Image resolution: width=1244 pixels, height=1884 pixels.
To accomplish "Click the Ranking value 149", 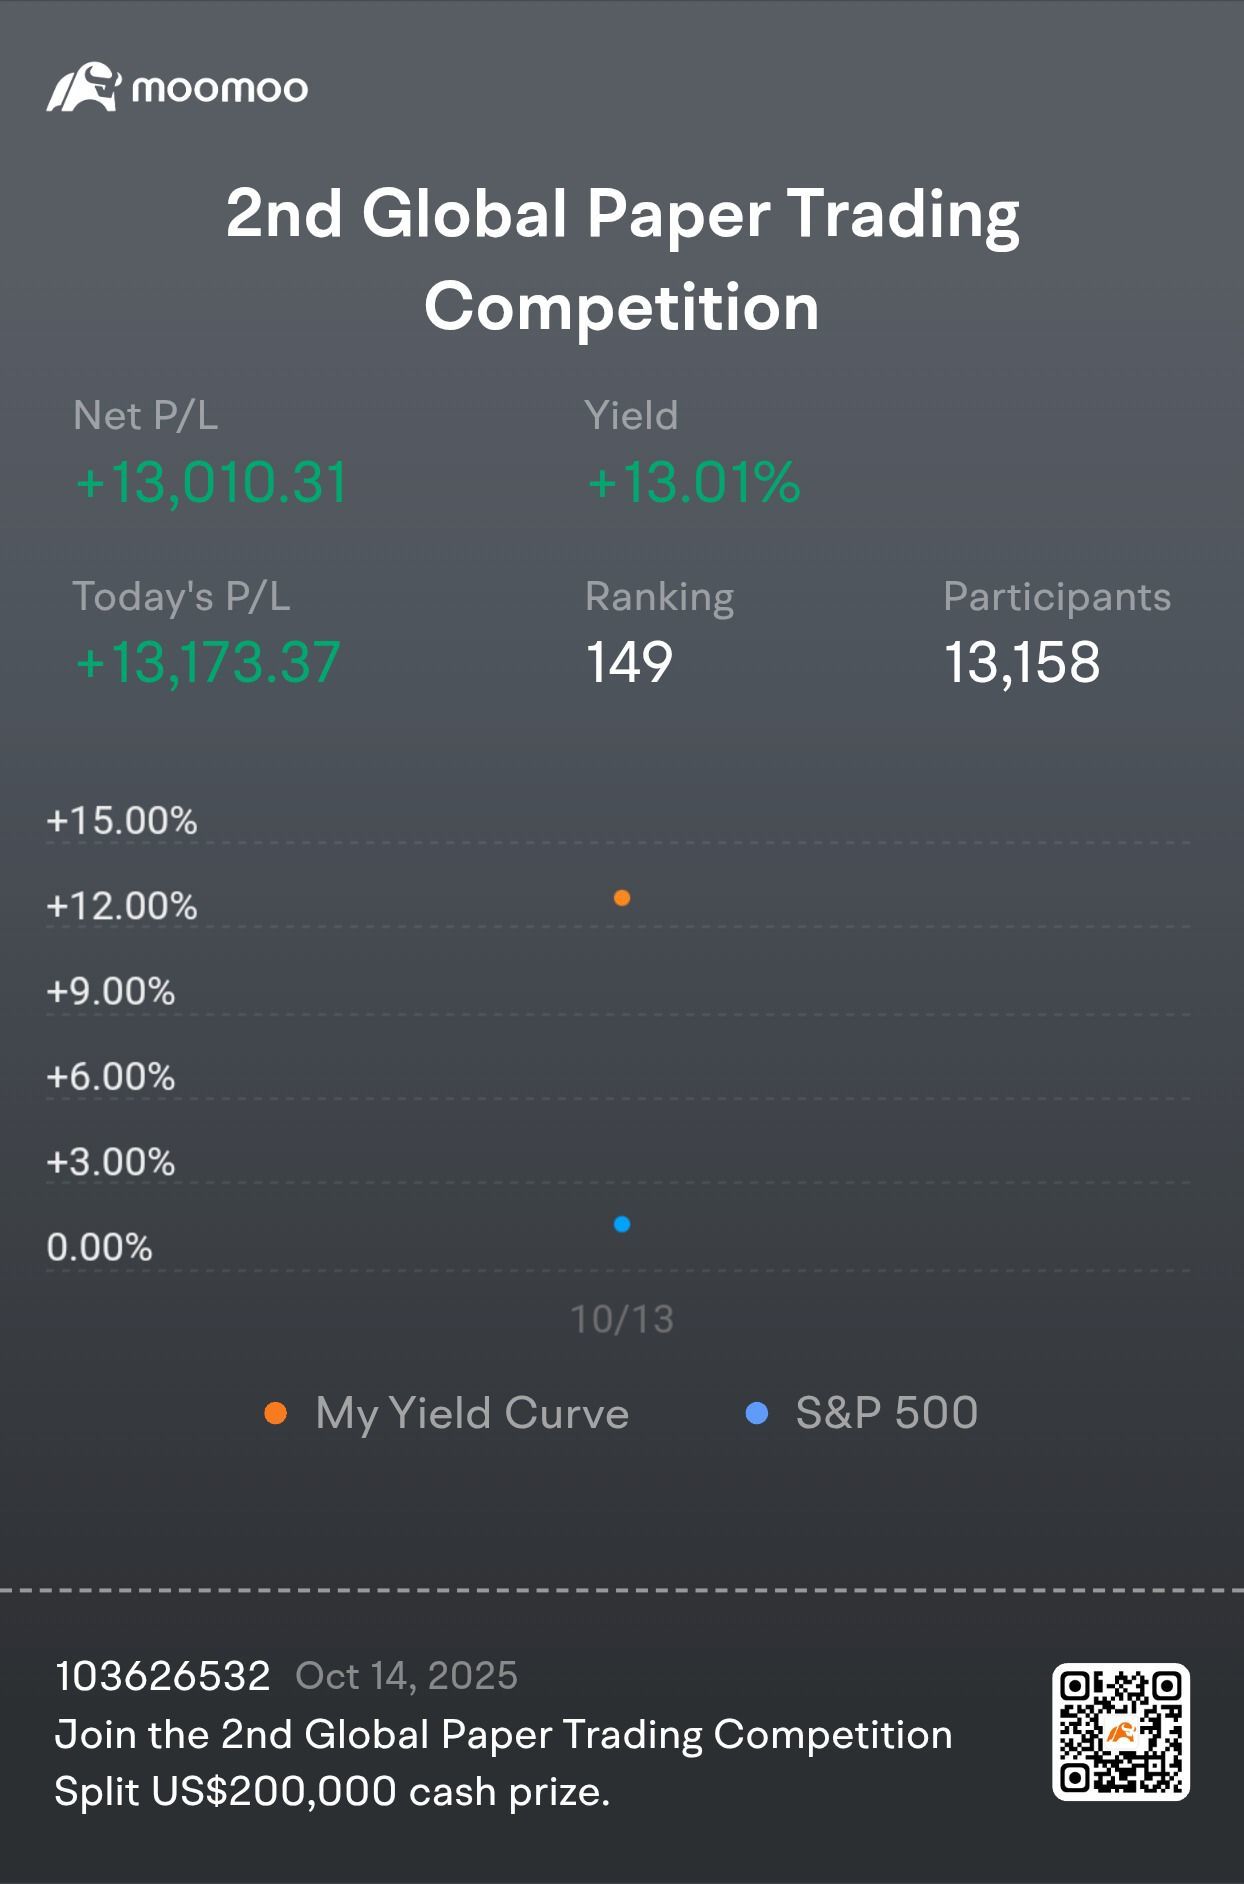I will pos(629,663).
